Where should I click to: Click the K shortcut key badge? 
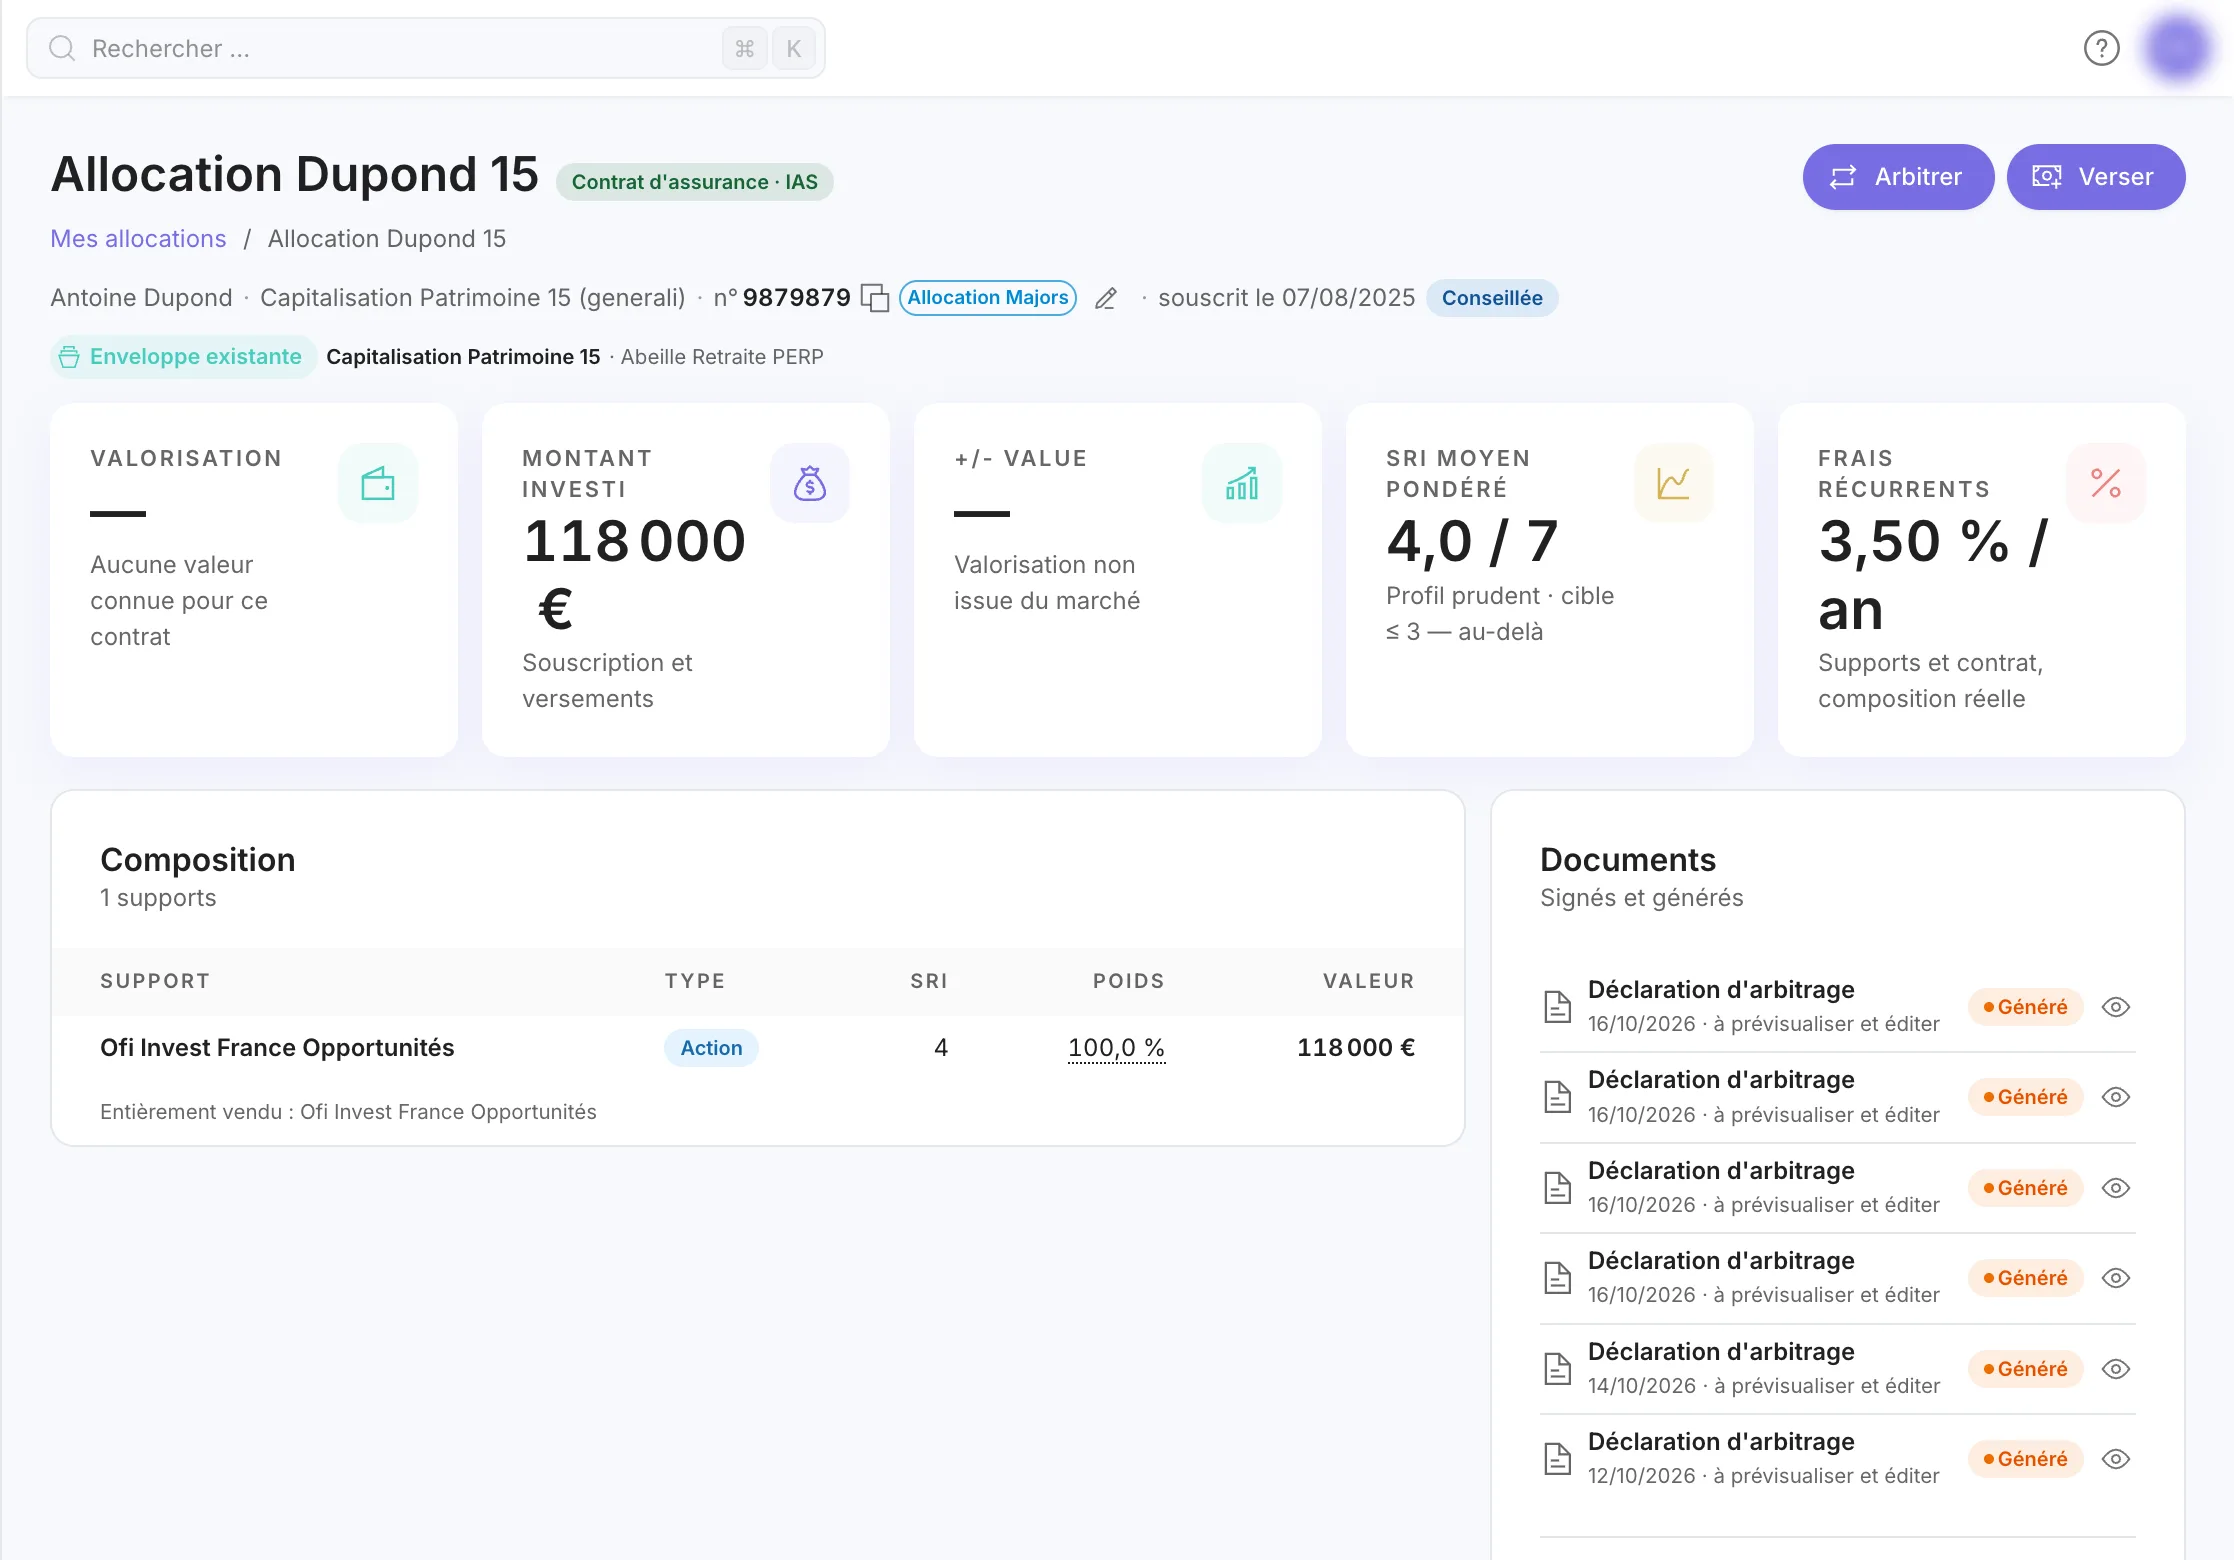click(794, 48)
